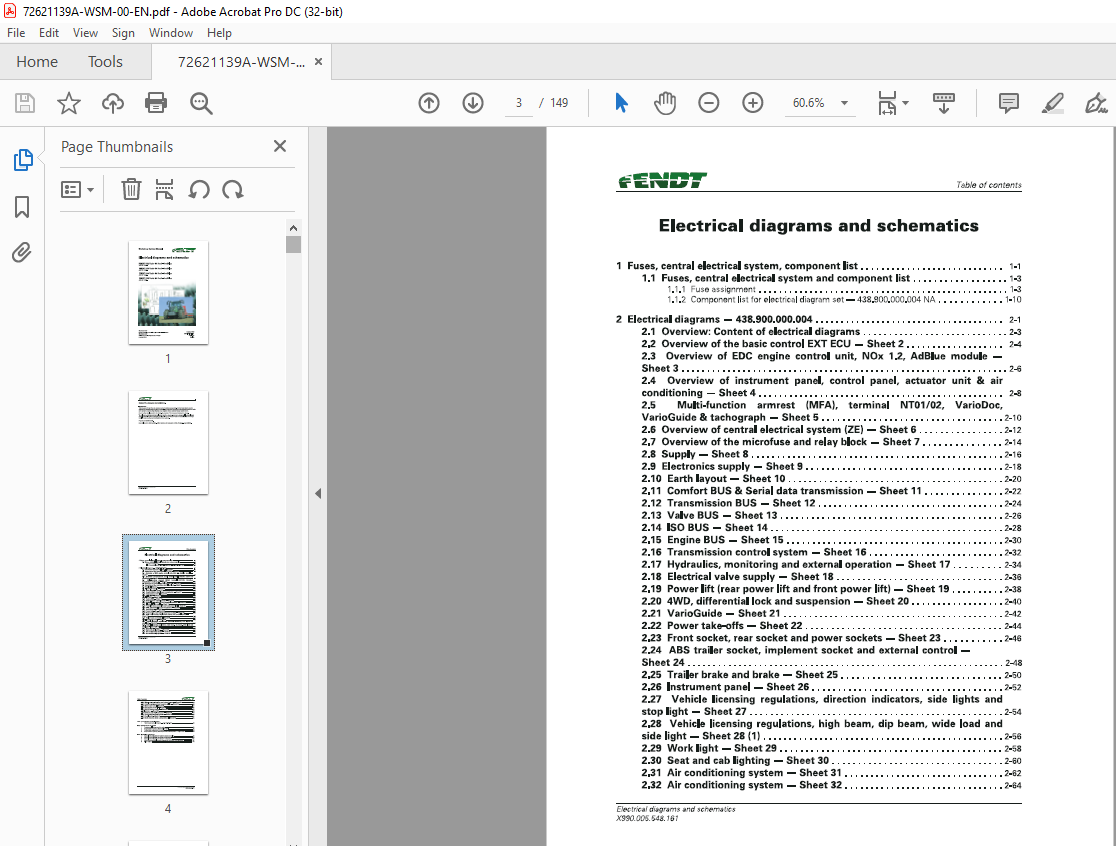Open the Help menu
Image resolution: width=1116 pixels, height=846 pixels.
(x=219, y=33)
